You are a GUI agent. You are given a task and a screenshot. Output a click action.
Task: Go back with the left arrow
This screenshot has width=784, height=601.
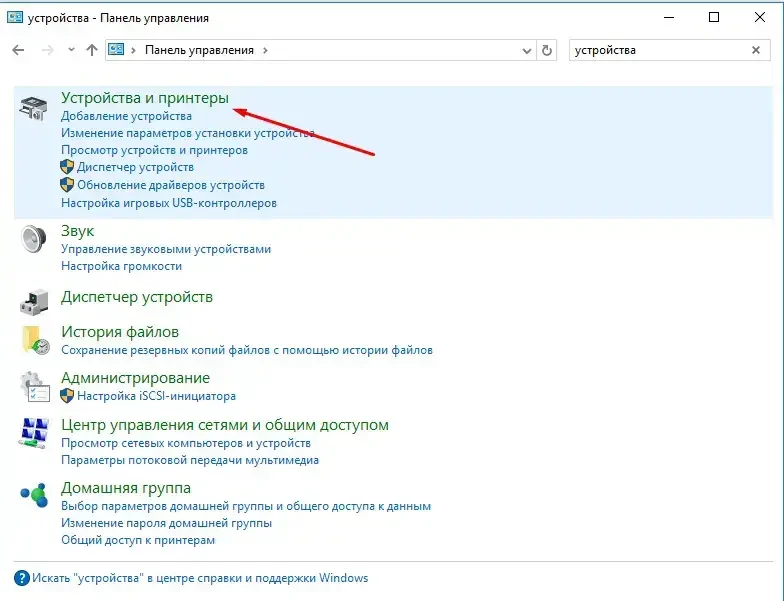pyautogui.click(x=18, y=50)
